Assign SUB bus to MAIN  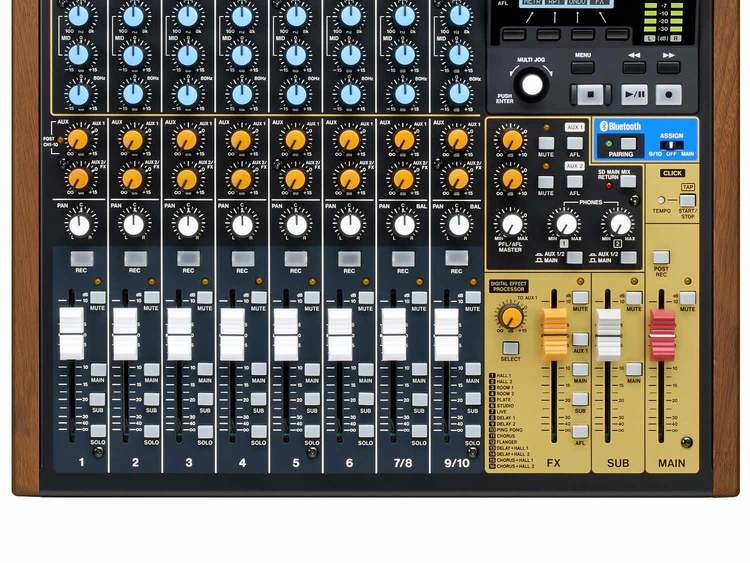634,369
